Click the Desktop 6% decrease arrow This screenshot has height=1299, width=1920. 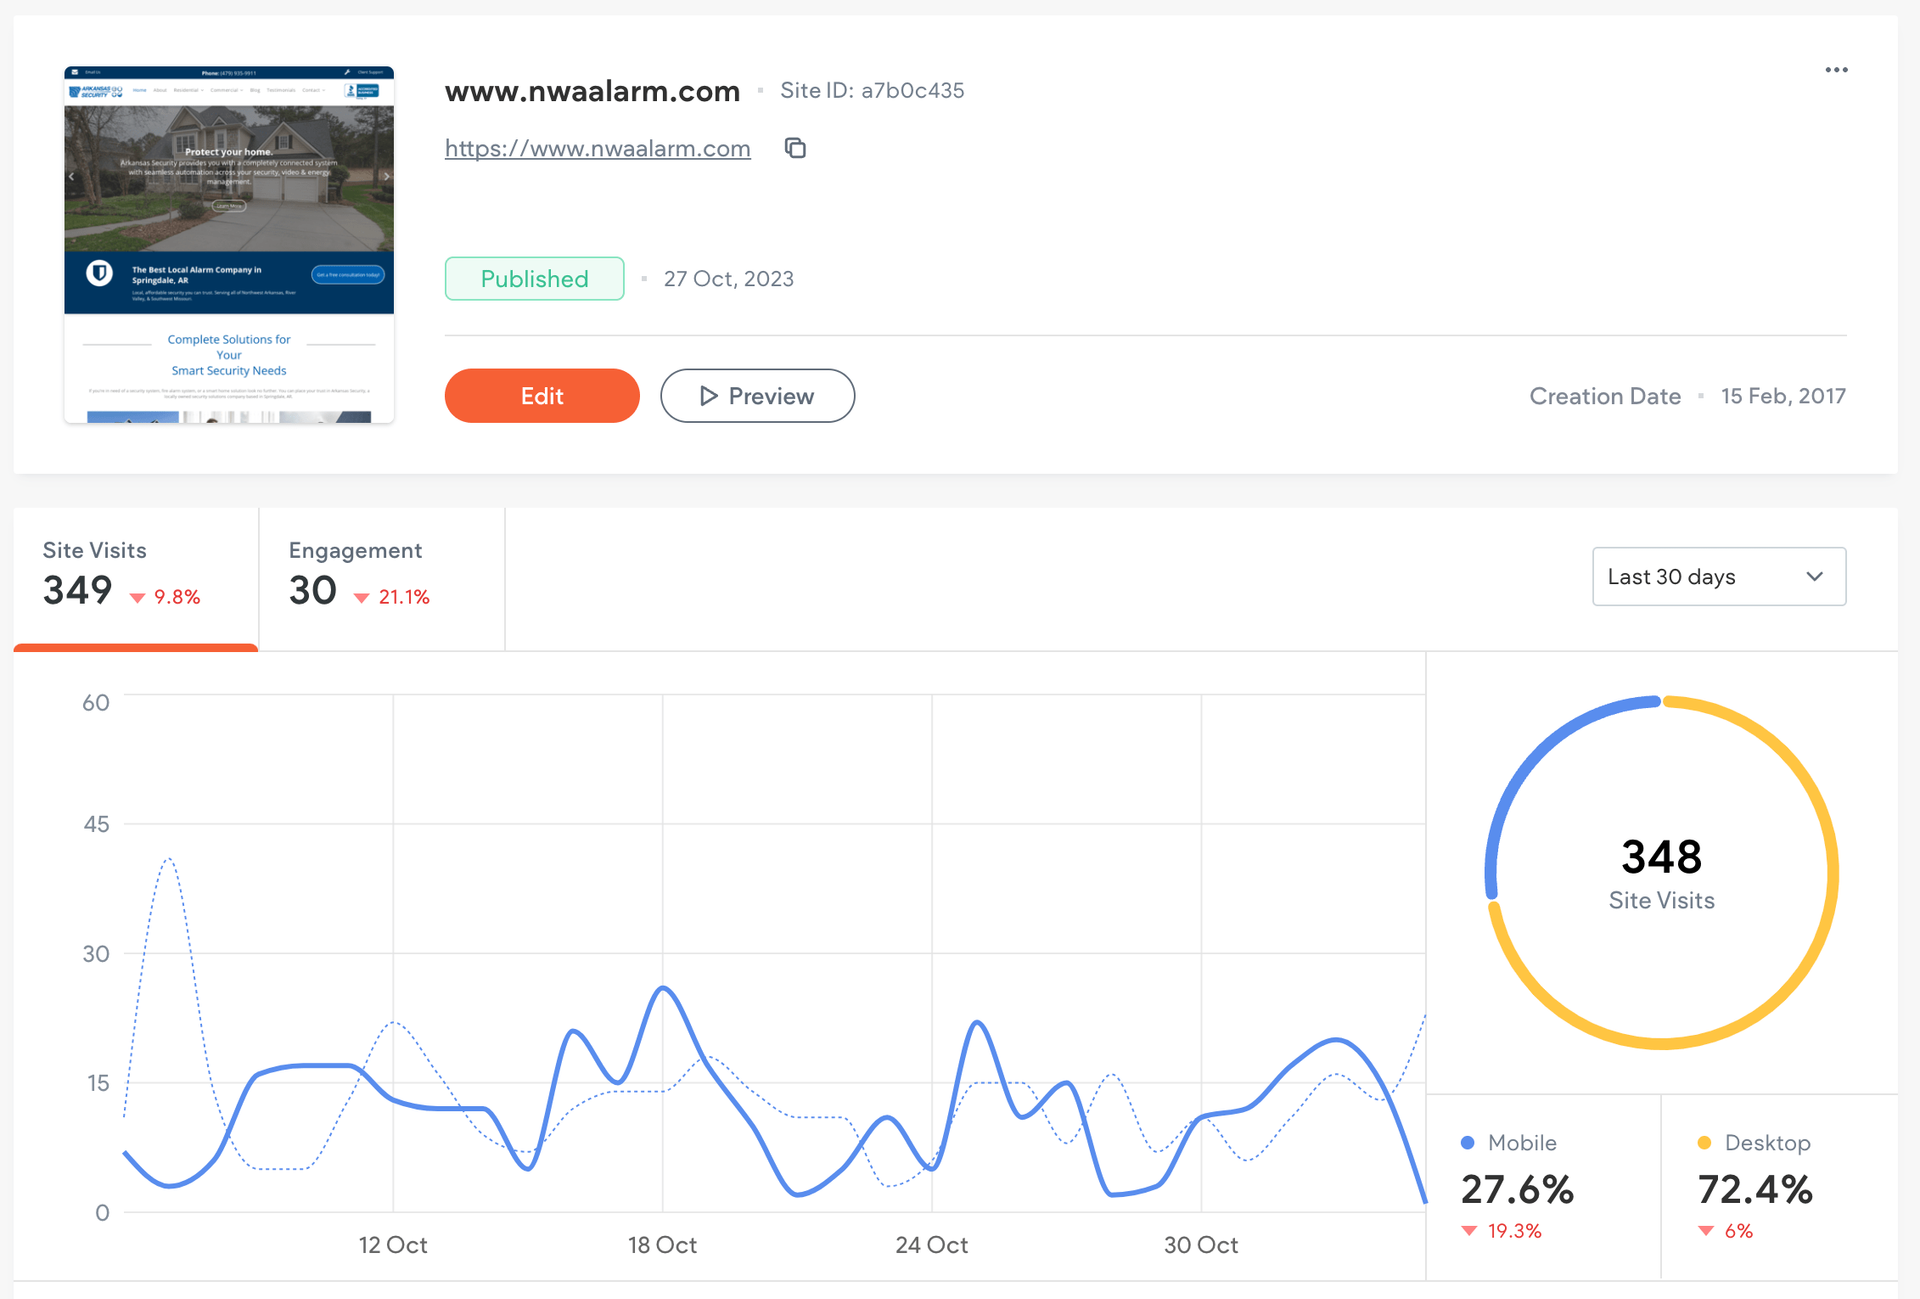(x=1706, y=1231)
